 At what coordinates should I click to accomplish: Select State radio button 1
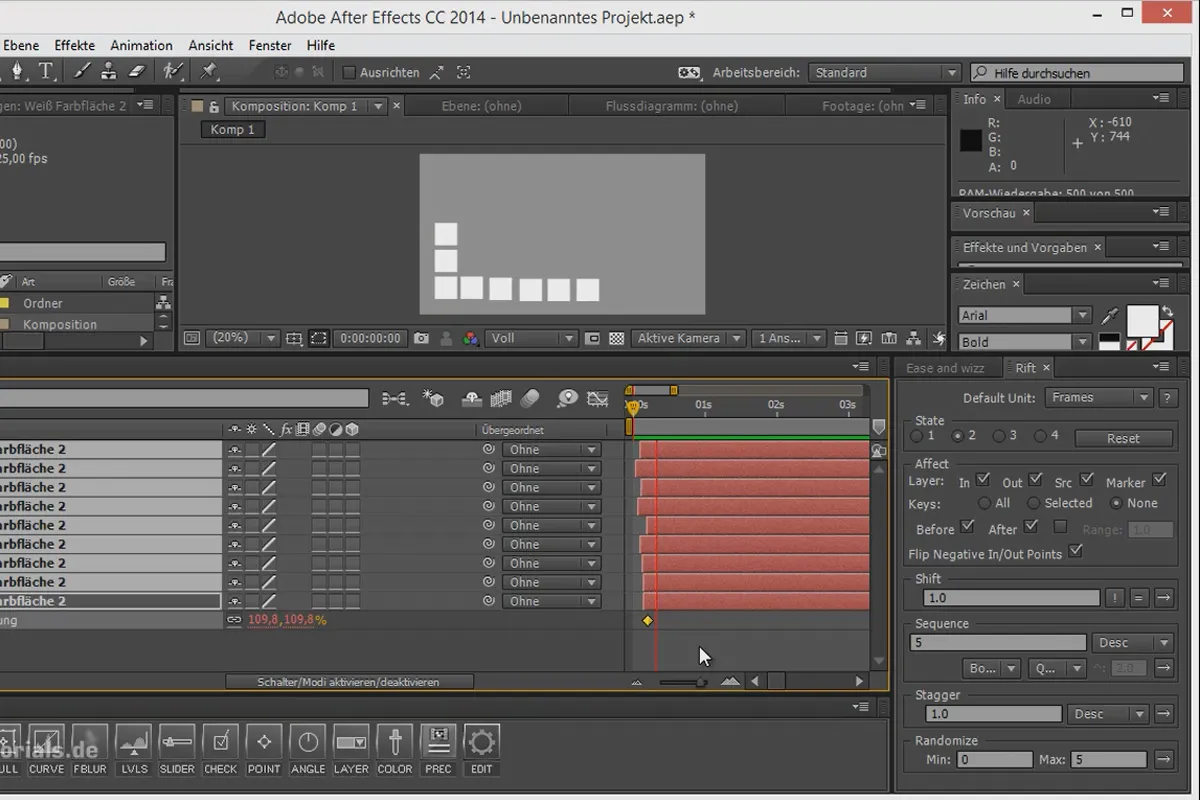[916, 436]
